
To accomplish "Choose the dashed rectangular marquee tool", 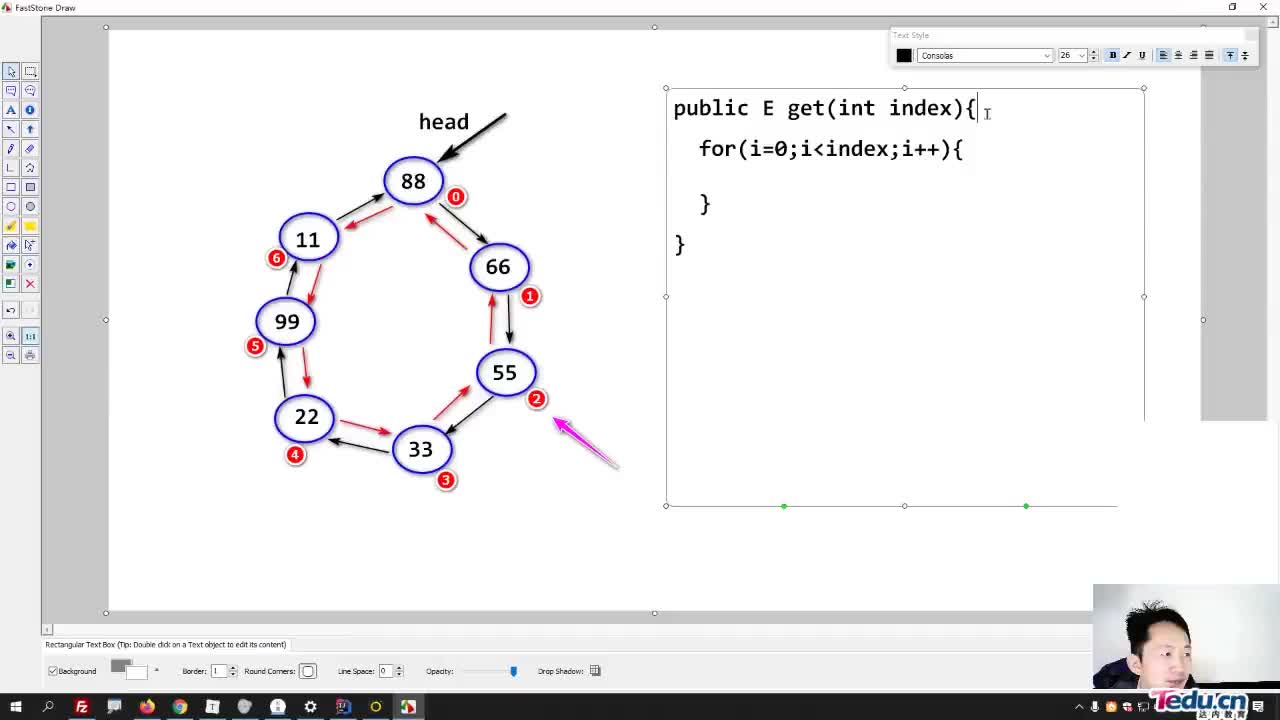I will point(30,71).
